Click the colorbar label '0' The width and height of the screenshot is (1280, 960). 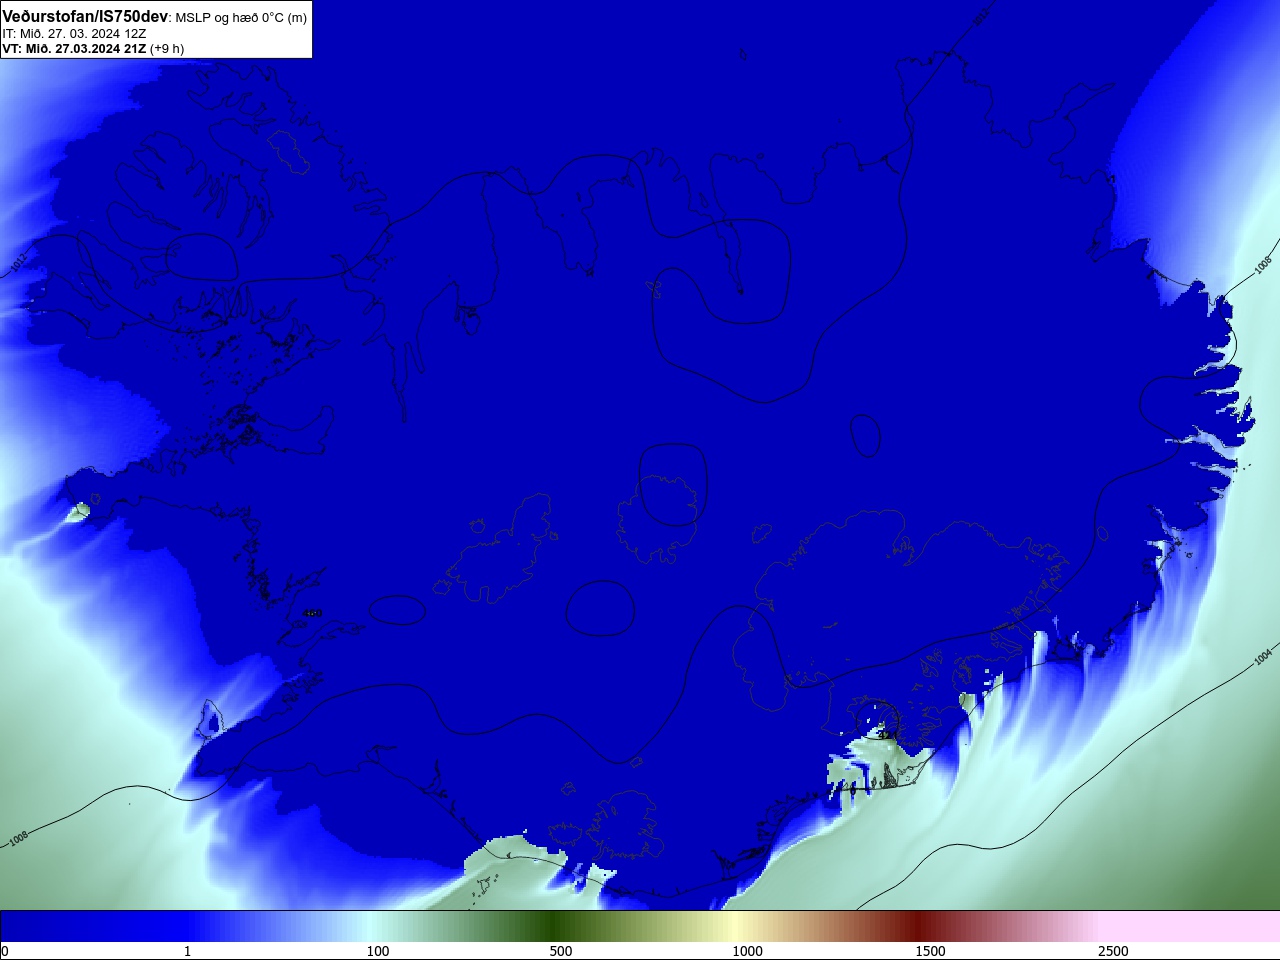pos(4,951)
